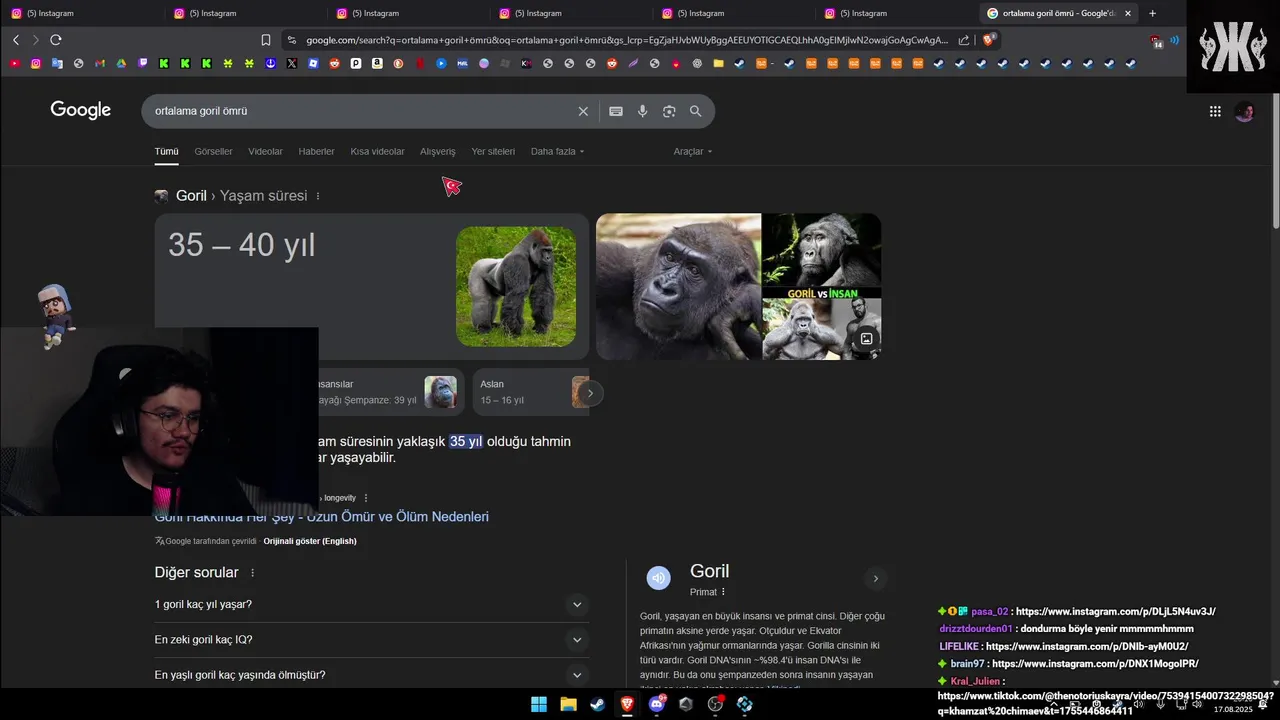
Task: Open options dots beside Diğer sorular
Action: click(252, 573)
